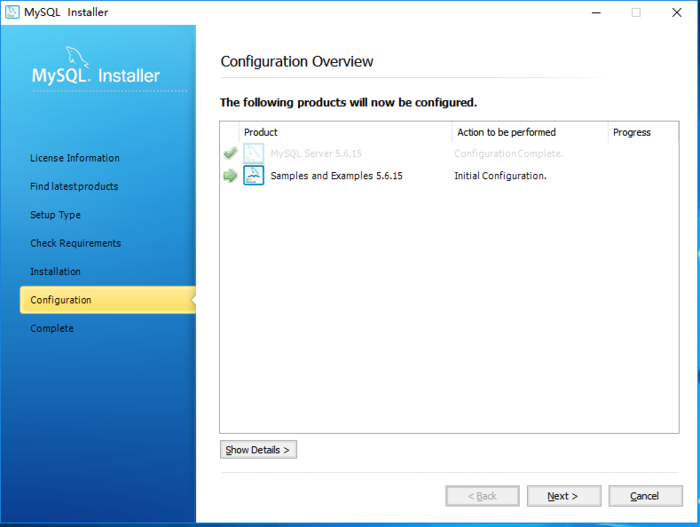Click the Next button

click(x=564, y=496)
